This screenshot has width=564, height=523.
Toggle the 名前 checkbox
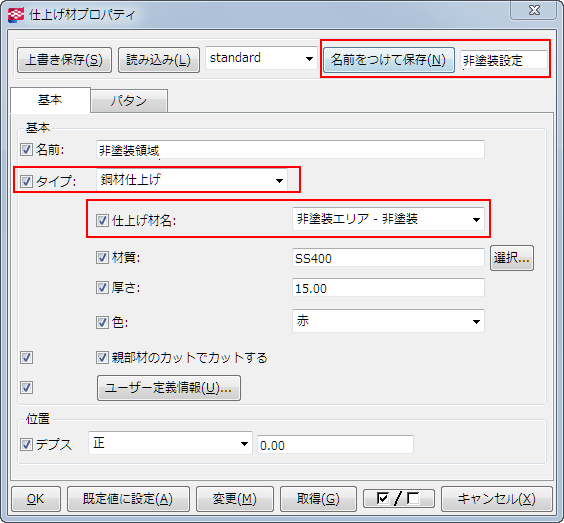pos(26,149)
